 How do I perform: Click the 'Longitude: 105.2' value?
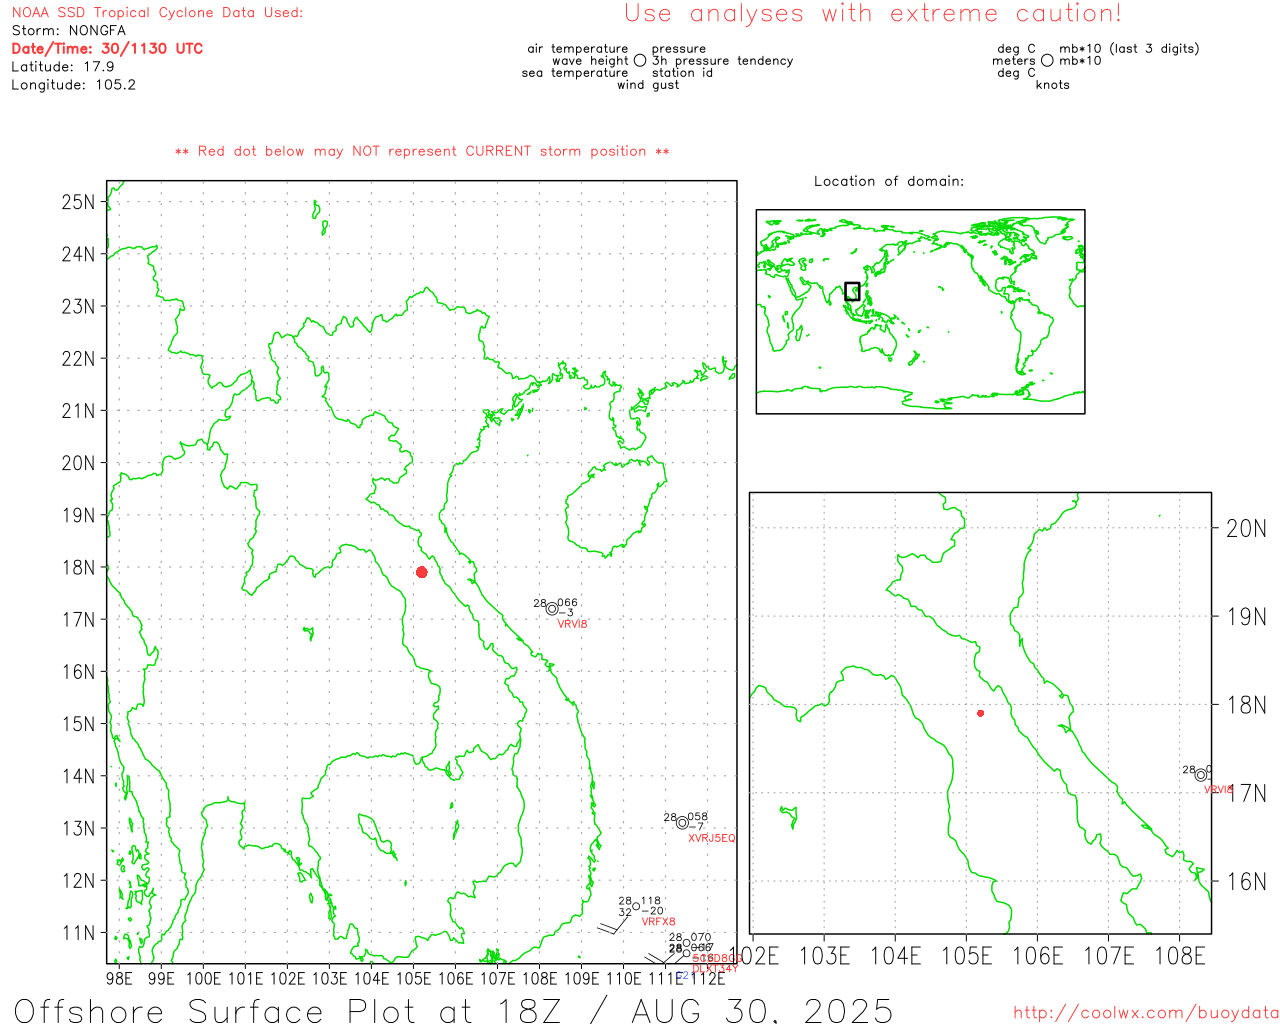click(x=73, y=85)
